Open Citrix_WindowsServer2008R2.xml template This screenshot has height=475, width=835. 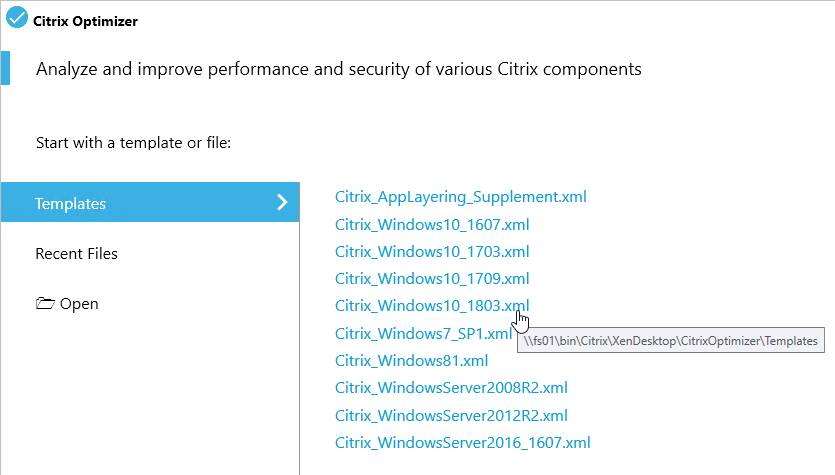tap(451, 388)
